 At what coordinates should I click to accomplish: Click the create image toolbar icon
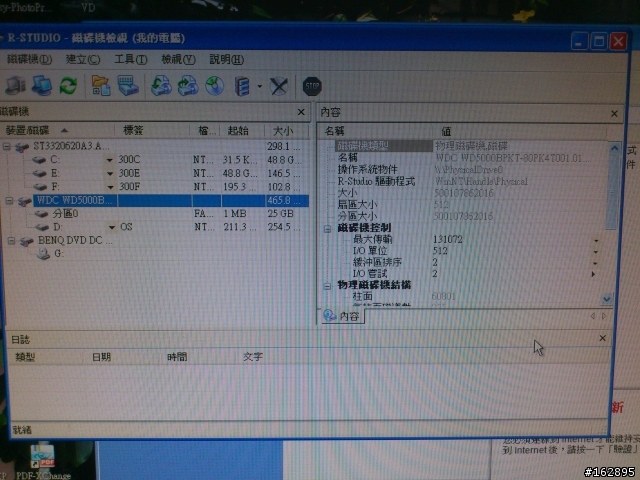[188, 86]
